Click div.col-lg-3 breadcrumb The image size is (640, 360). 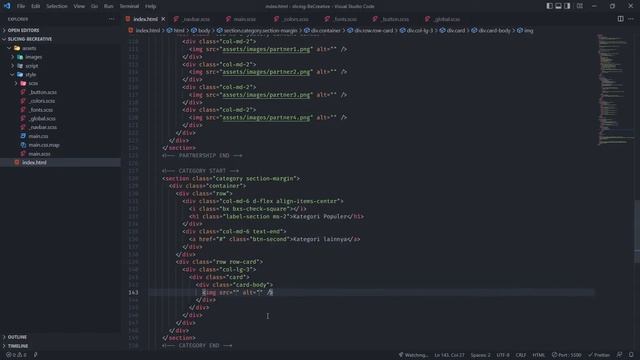point(416,31)
